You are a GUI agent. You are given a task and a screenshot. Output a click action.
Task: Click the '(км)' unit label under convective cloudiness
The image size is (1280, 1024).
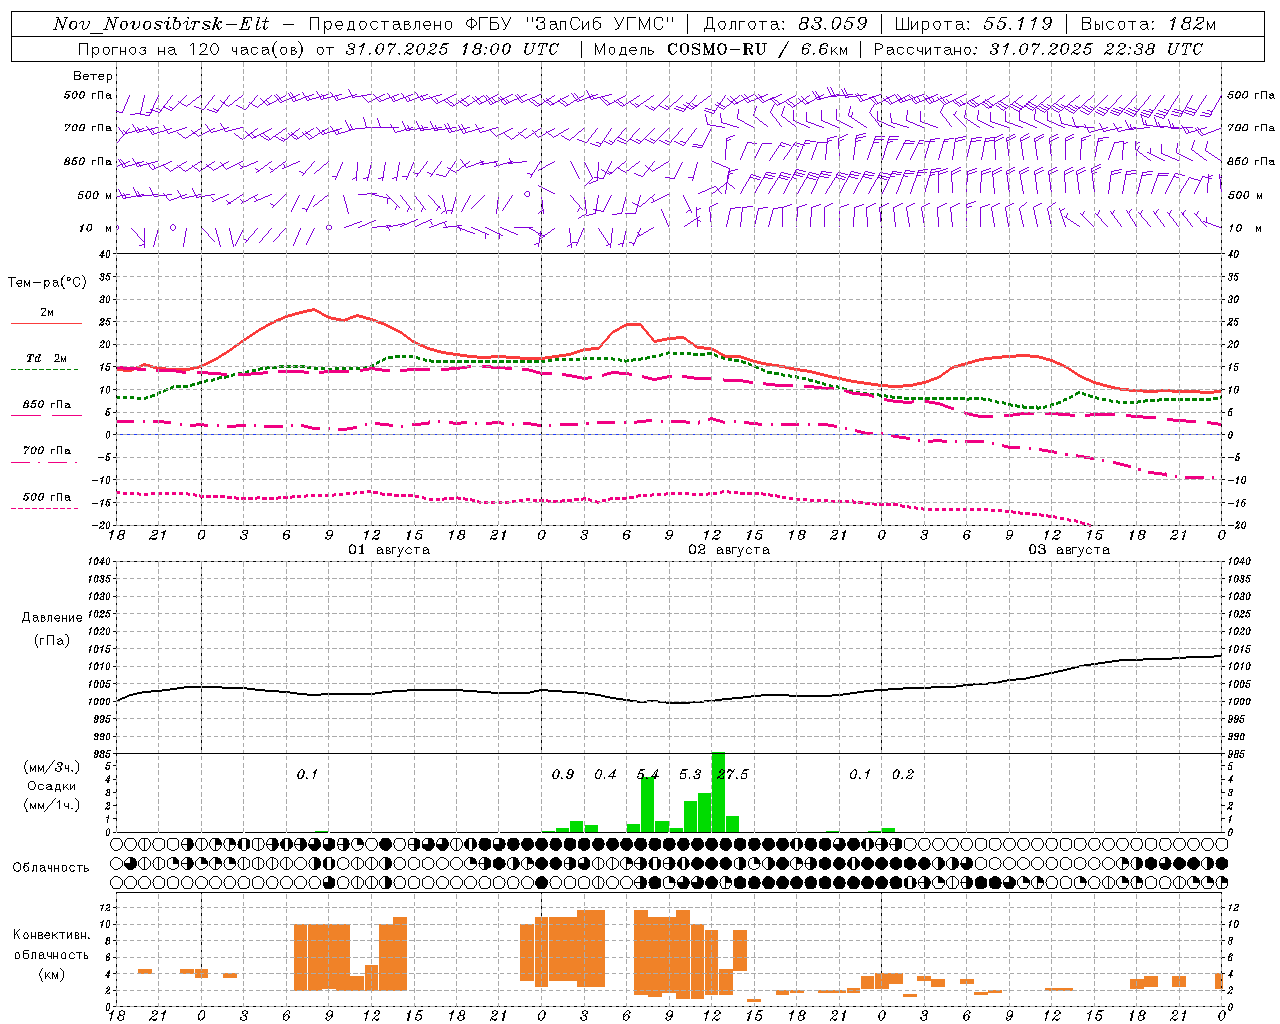pyautogui.click(x=51, y=974)
